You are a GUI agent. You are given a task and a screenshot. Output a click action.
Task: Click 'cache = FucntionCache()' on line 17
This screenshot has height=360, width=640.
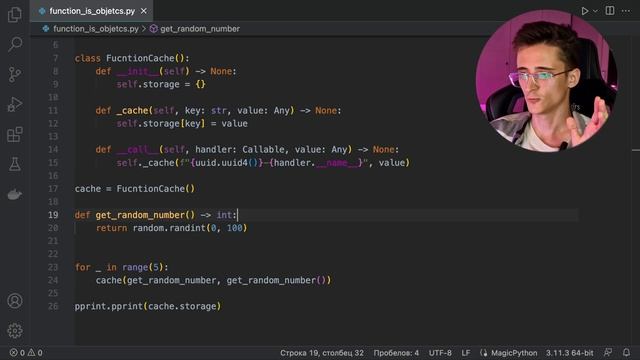(135, 189)
